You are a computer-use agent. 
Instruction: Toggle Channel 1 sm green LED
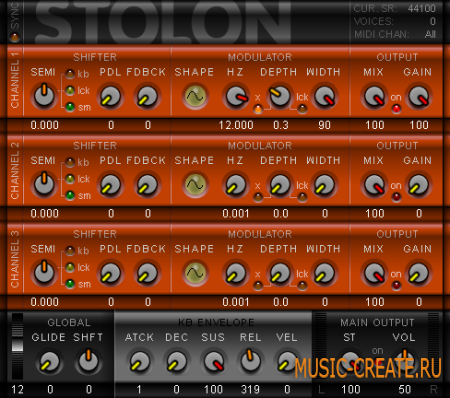point(70,107)
